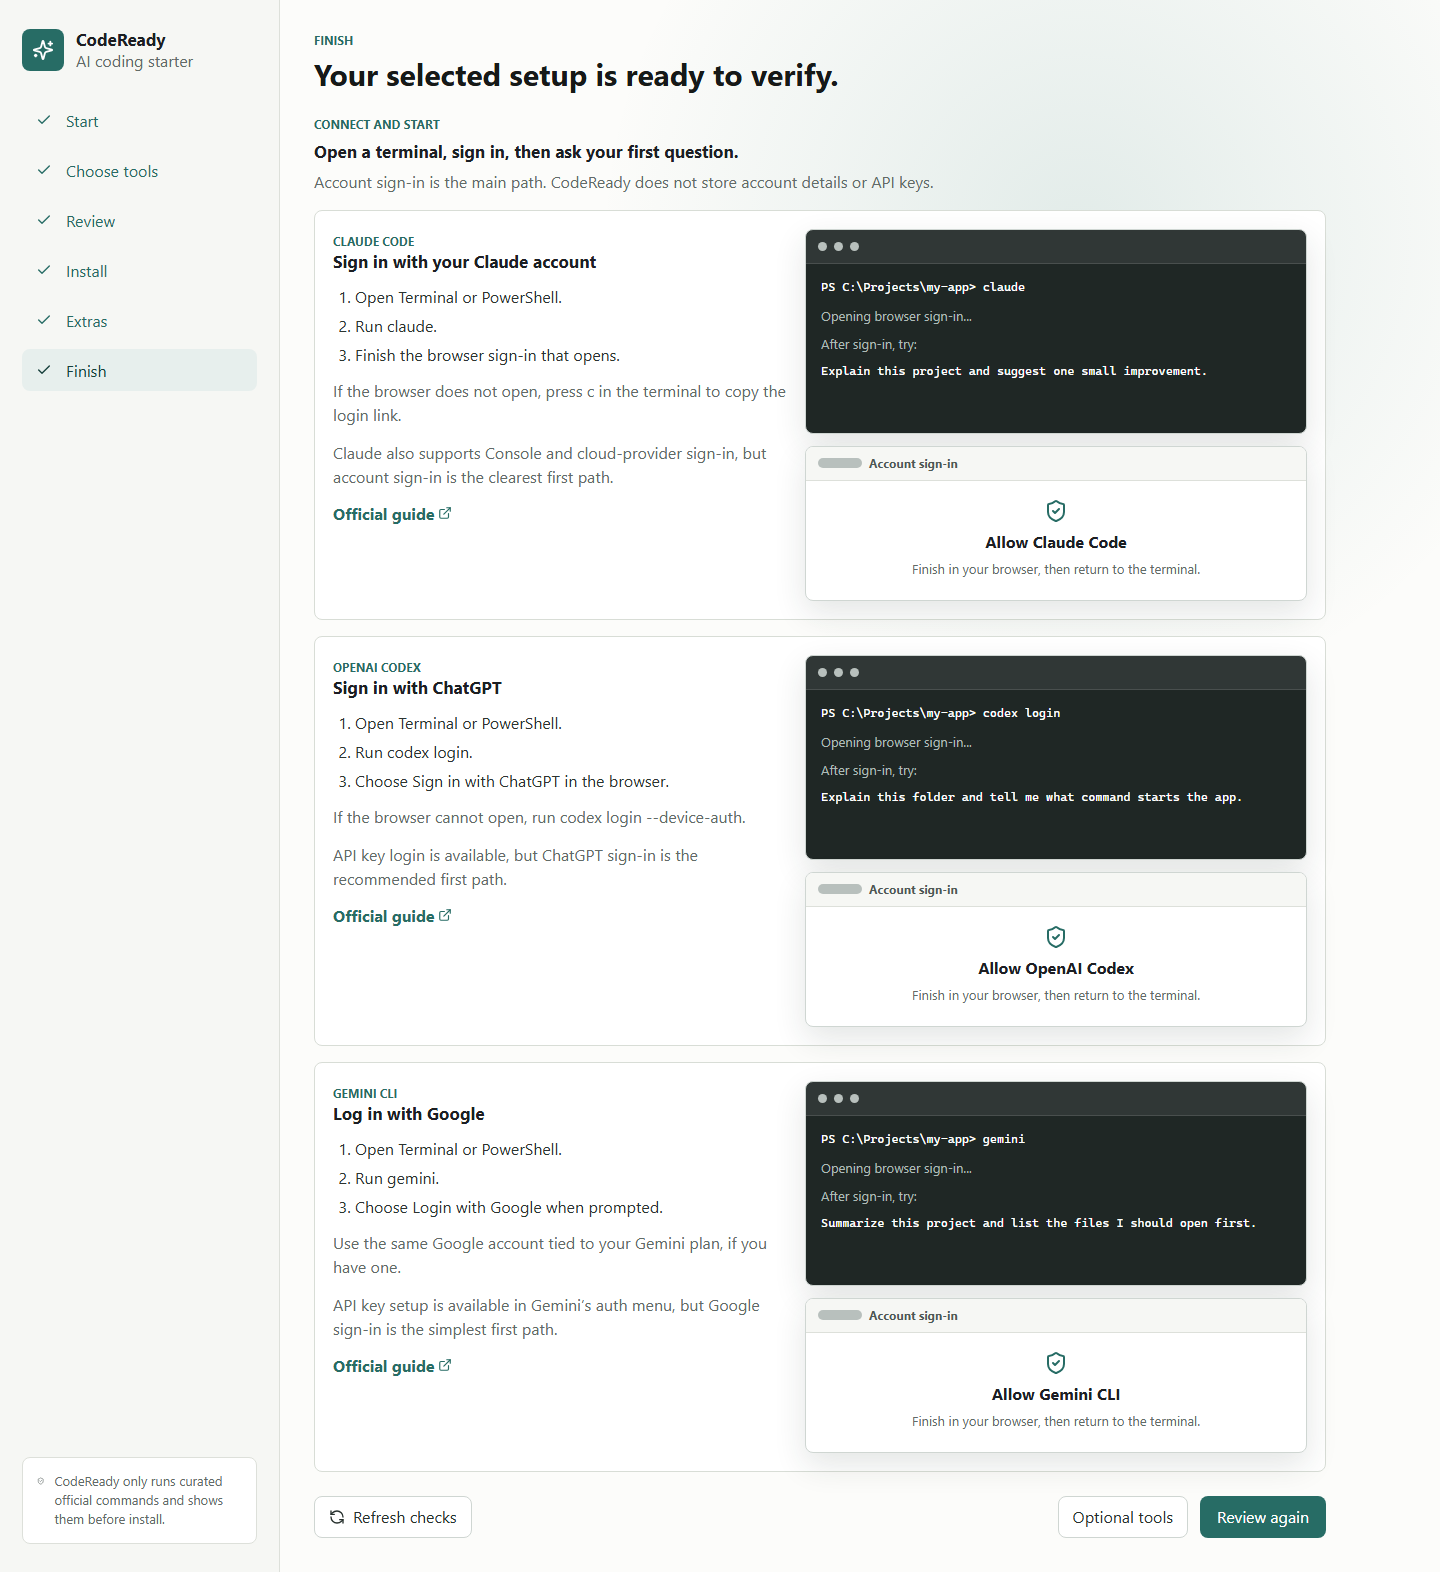Click "Choose Login with Google when prompted." step
The width and height of the screenshot is (1440, 1572).
pyautogui.click(x=509, y=1208)
